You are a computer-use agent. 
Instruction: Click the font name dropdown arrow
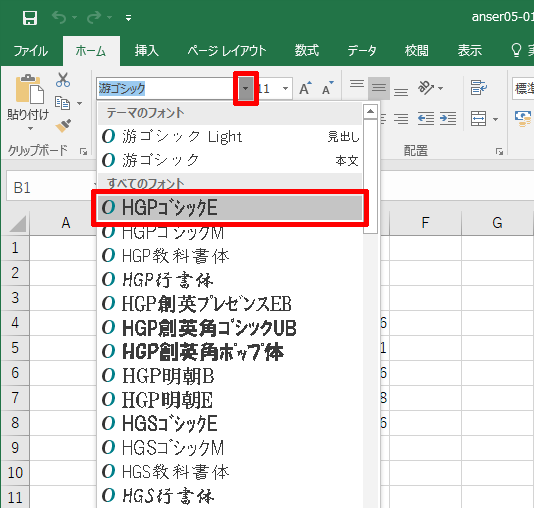[x=246, y=89]
